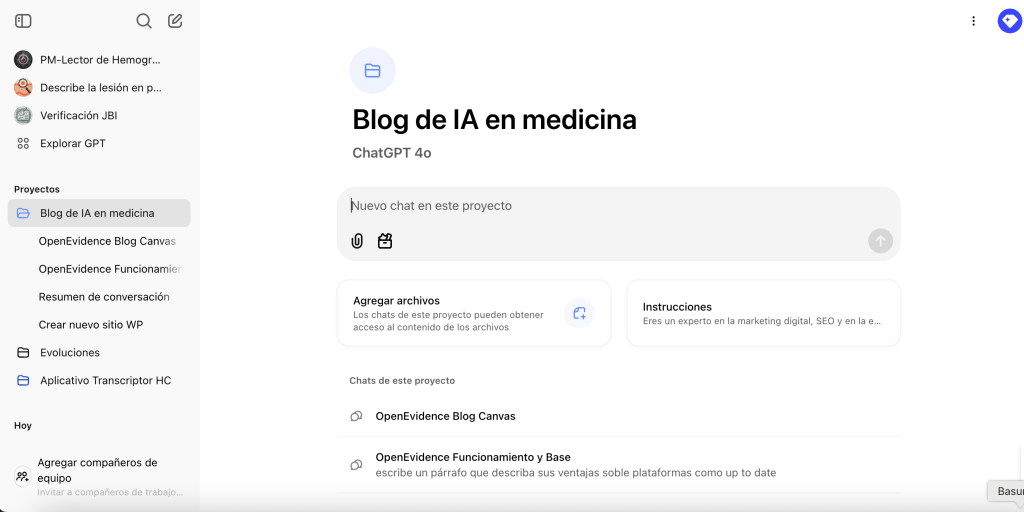Open the search chats magnifier icon

144,21
